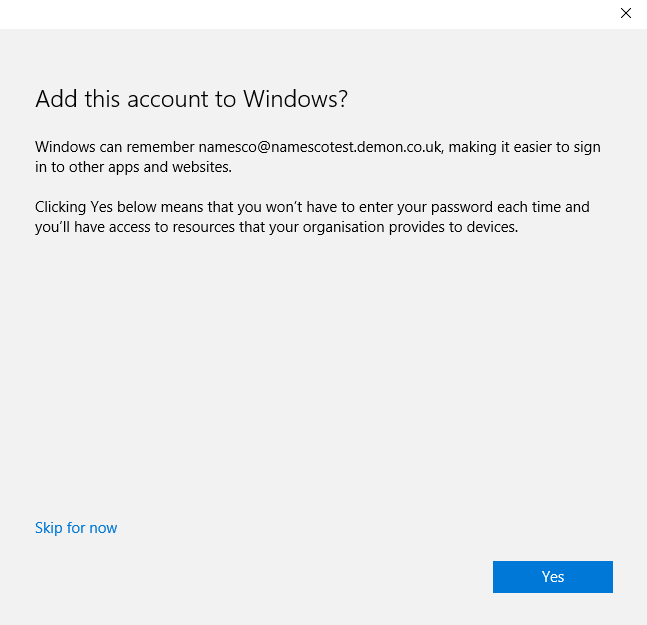Click the 'Clicking Yes below means' paragraph
The width and height of the screenshot is (647, 625).
coord(312,217)
